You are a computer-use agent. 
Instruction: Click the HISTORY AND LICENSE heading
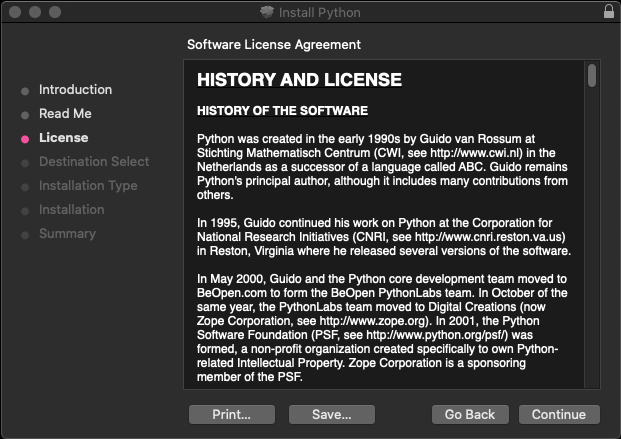[x=299, y=80]
